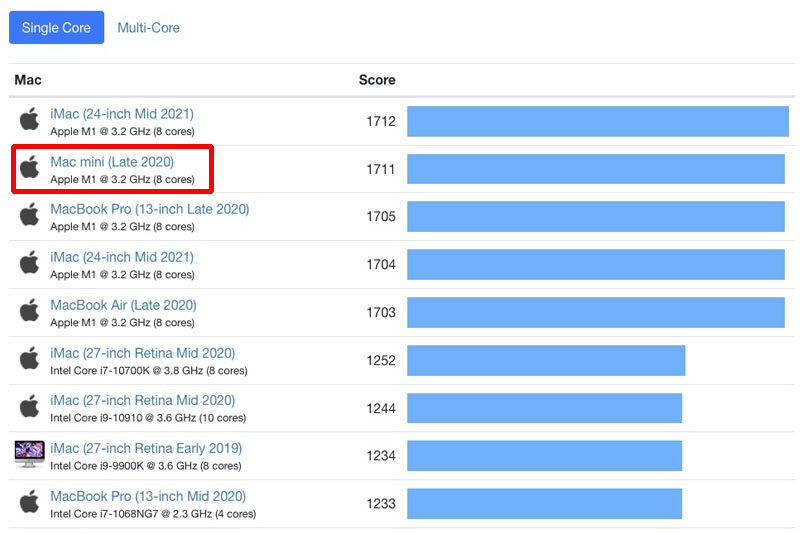Click the Score column header
Image resolution: width=800 pixels, height=533 pixels.
tap(377, 80)
